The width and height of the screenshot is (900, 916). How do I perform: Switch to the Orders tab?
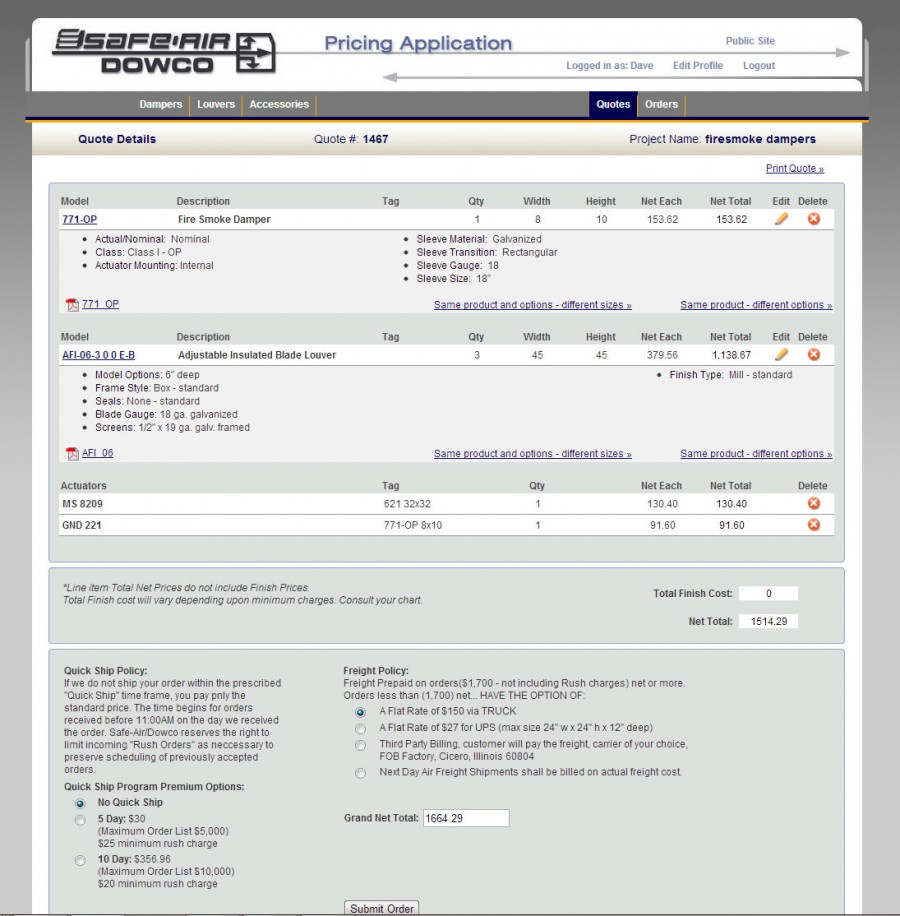click(x=661, y=105)
